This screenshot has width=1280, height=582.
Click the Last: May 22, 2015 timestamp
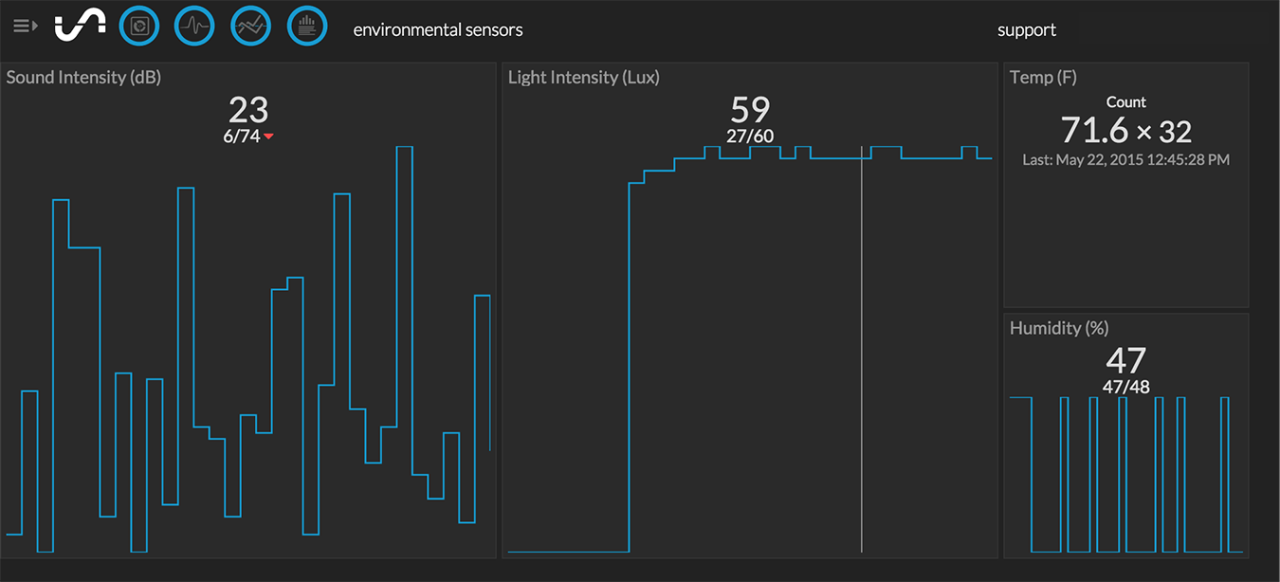1125,159
